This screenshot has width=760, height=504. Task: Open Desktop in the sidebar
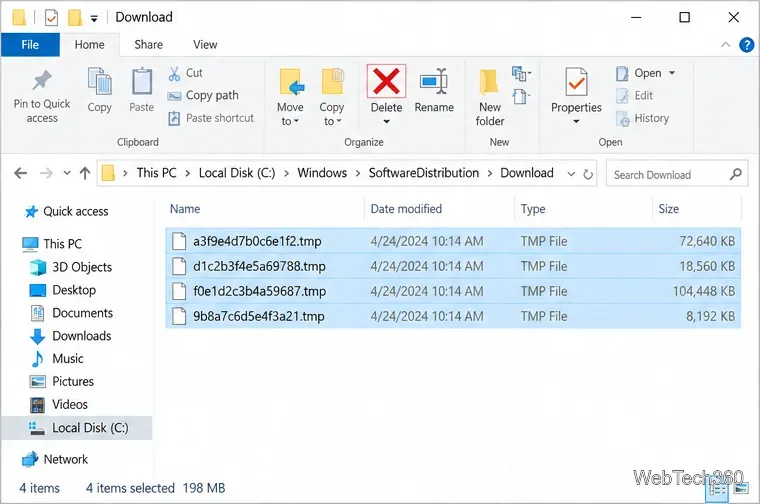(63, 290)
